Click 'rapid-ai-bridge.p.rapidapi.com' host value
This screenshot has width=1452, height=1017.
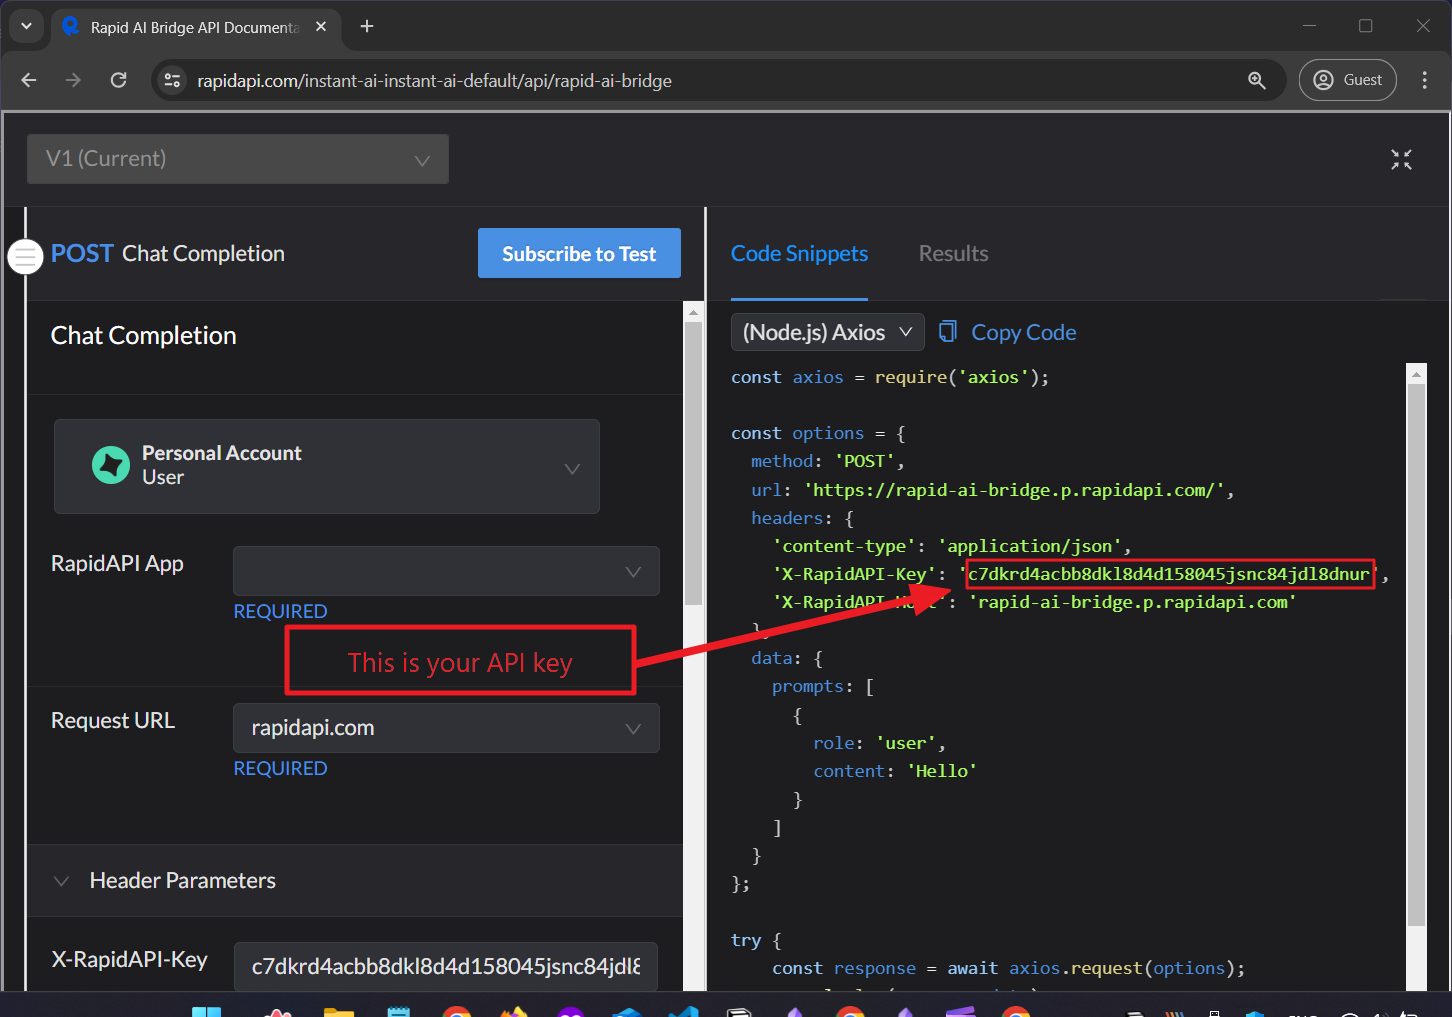1132,602
